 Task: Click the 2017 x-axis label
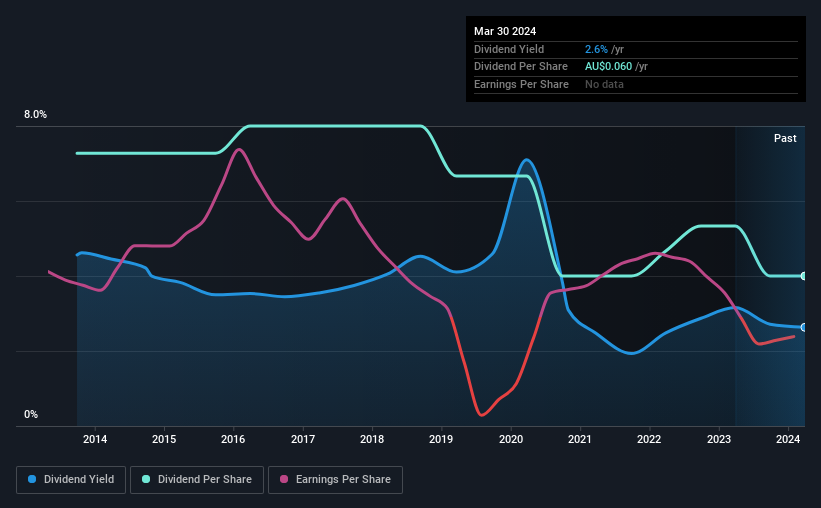click(303, 439)
